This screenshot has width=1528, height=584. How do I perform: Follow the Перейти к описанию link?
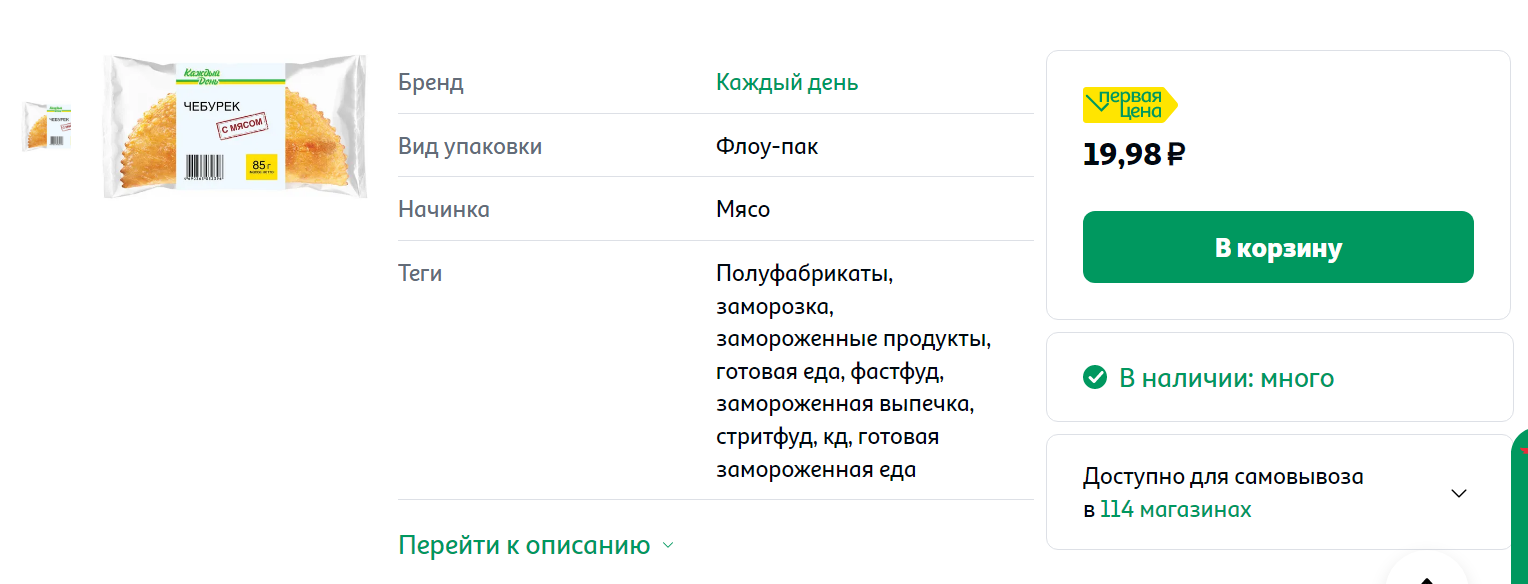click(525, 545)
